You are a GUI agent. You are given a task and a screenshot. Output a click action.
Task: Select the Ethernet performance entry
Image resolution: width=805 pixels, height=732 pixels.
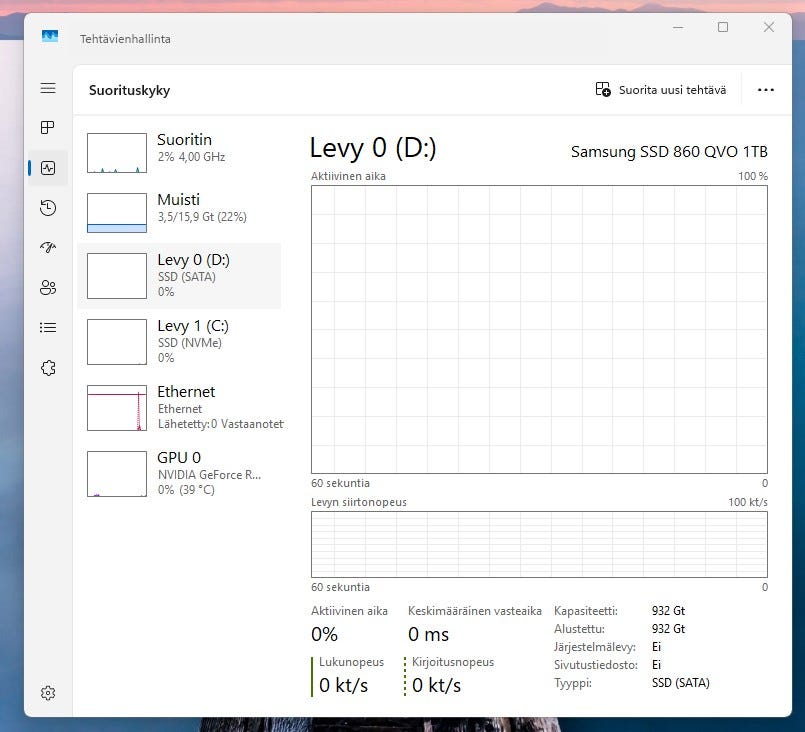(x=178, y=407)
